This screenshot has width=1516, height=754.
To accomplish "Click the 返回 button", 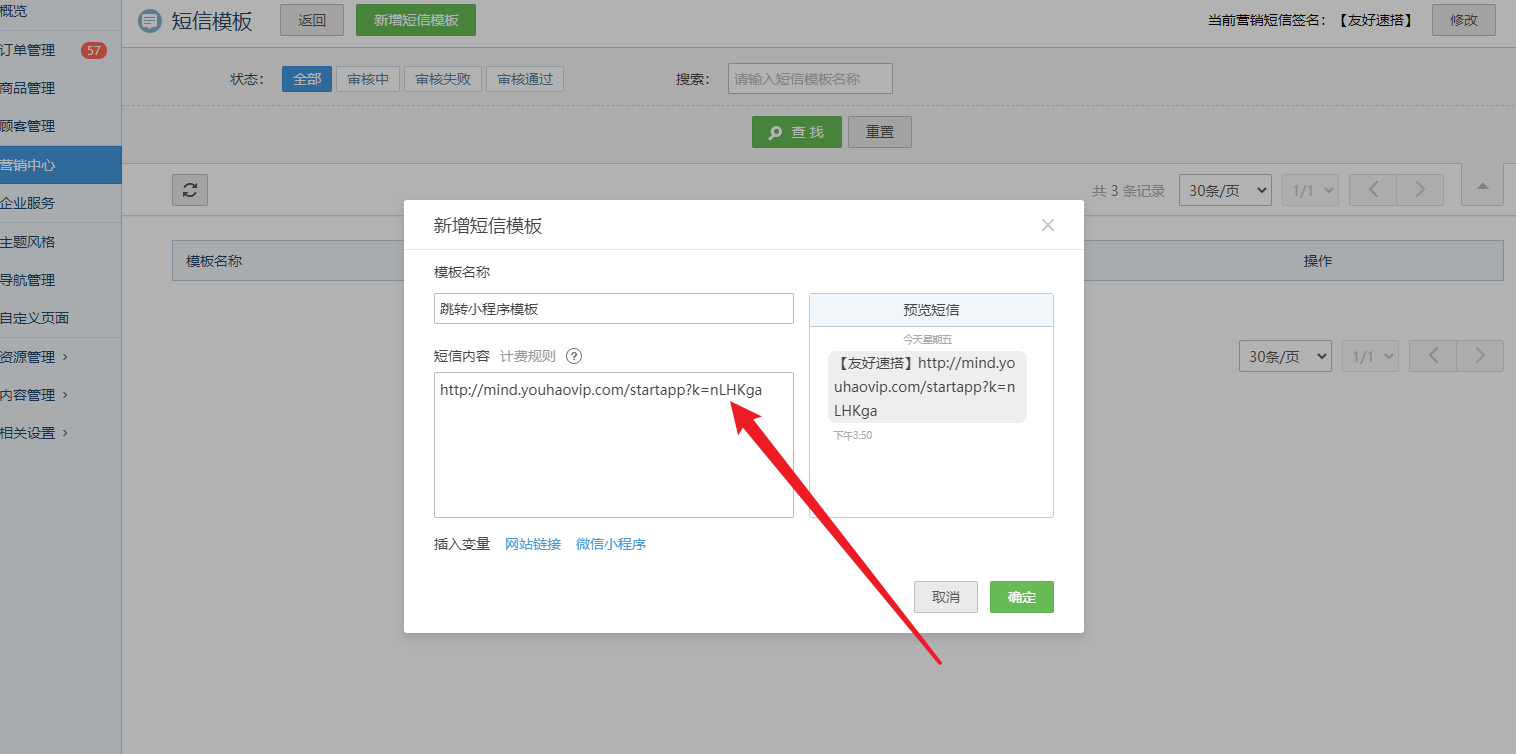I will (312, 20).
